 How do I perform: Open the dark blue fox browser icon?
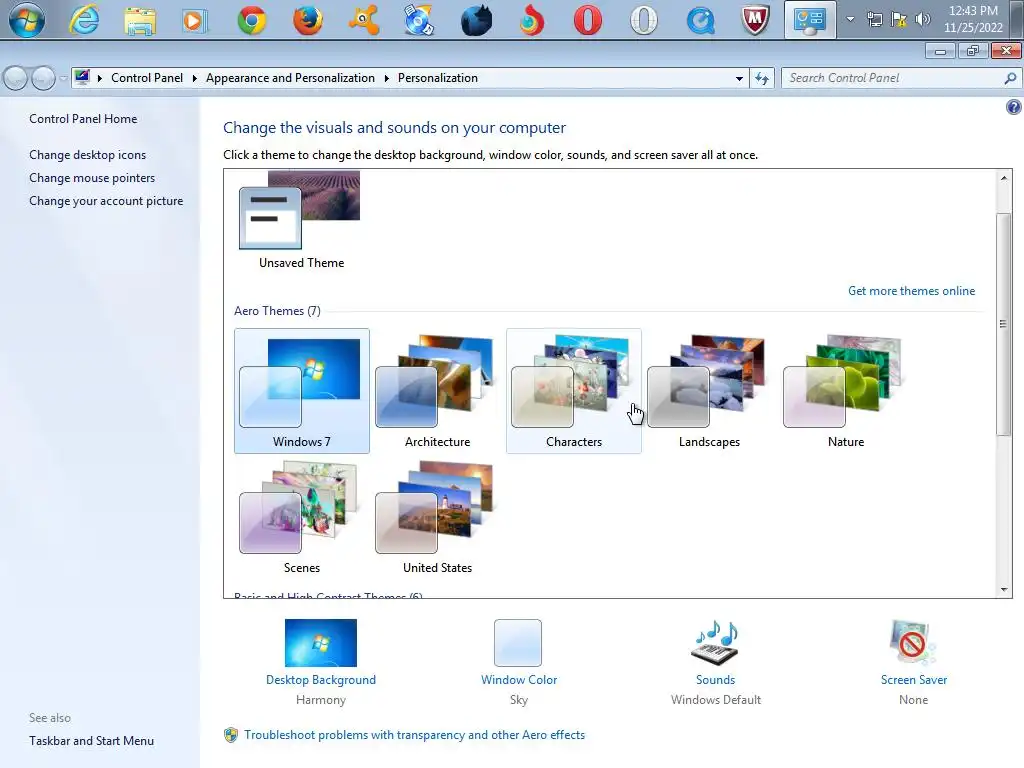click(476, 20)
